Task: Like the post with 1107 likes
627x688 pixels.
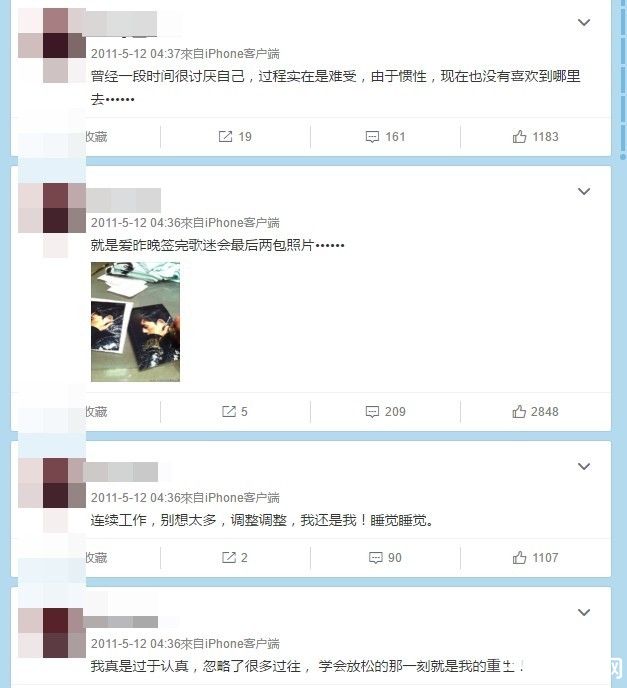Action: [535, 558]
